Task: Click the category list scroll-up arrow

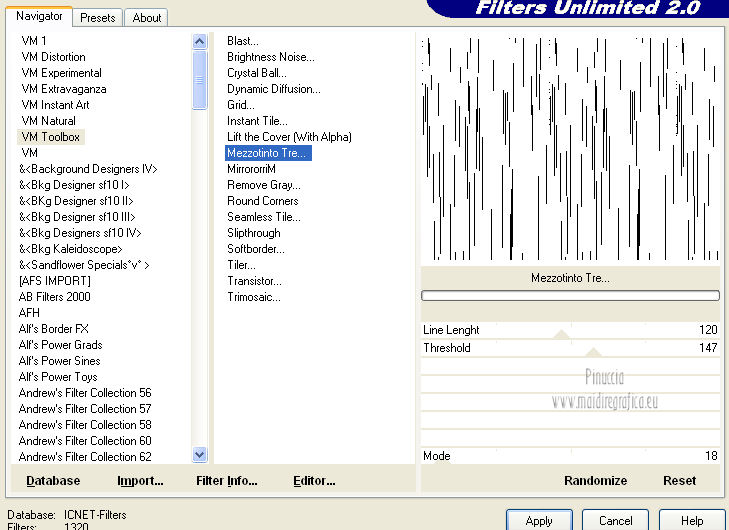Action: pyautogui.click(x=199, y=42)
